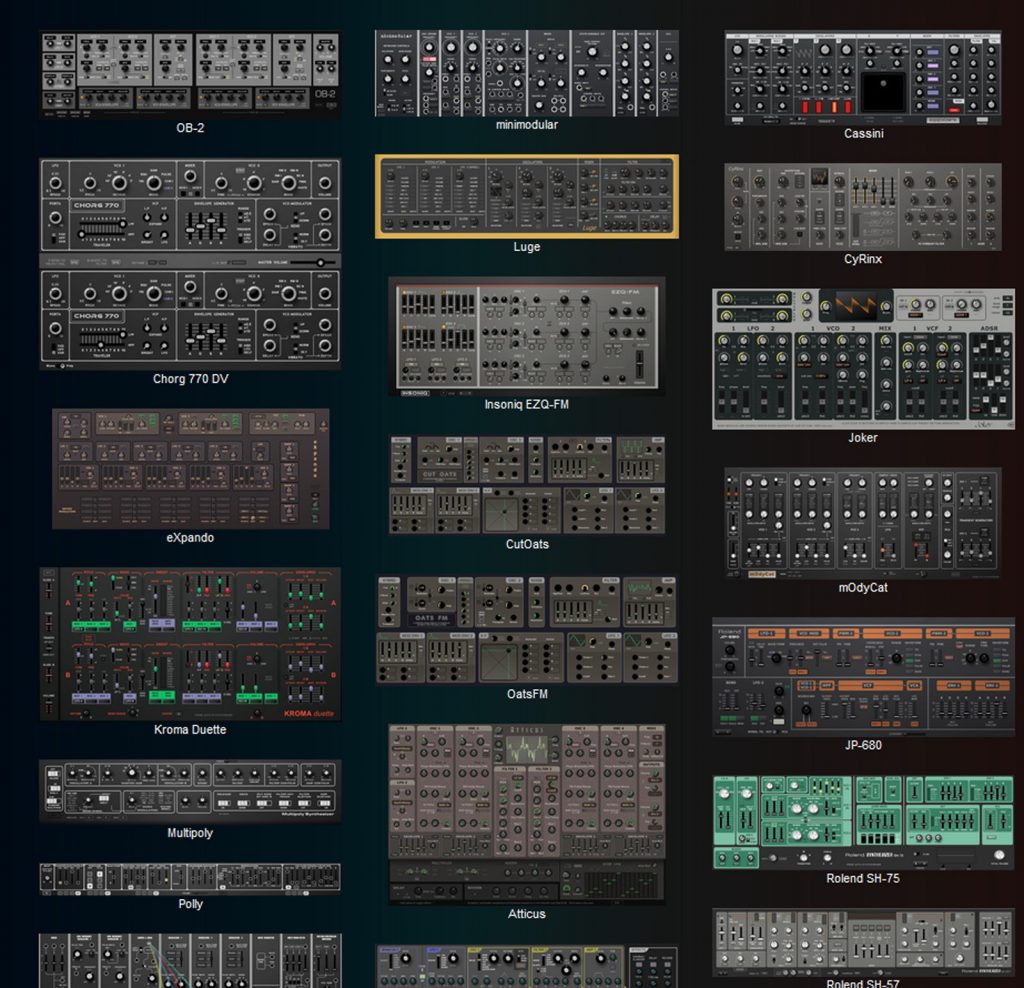The image size is (1024, 988).
Task: Click the eXpando synth thumbnail
Action: click(x=190, y=468)
